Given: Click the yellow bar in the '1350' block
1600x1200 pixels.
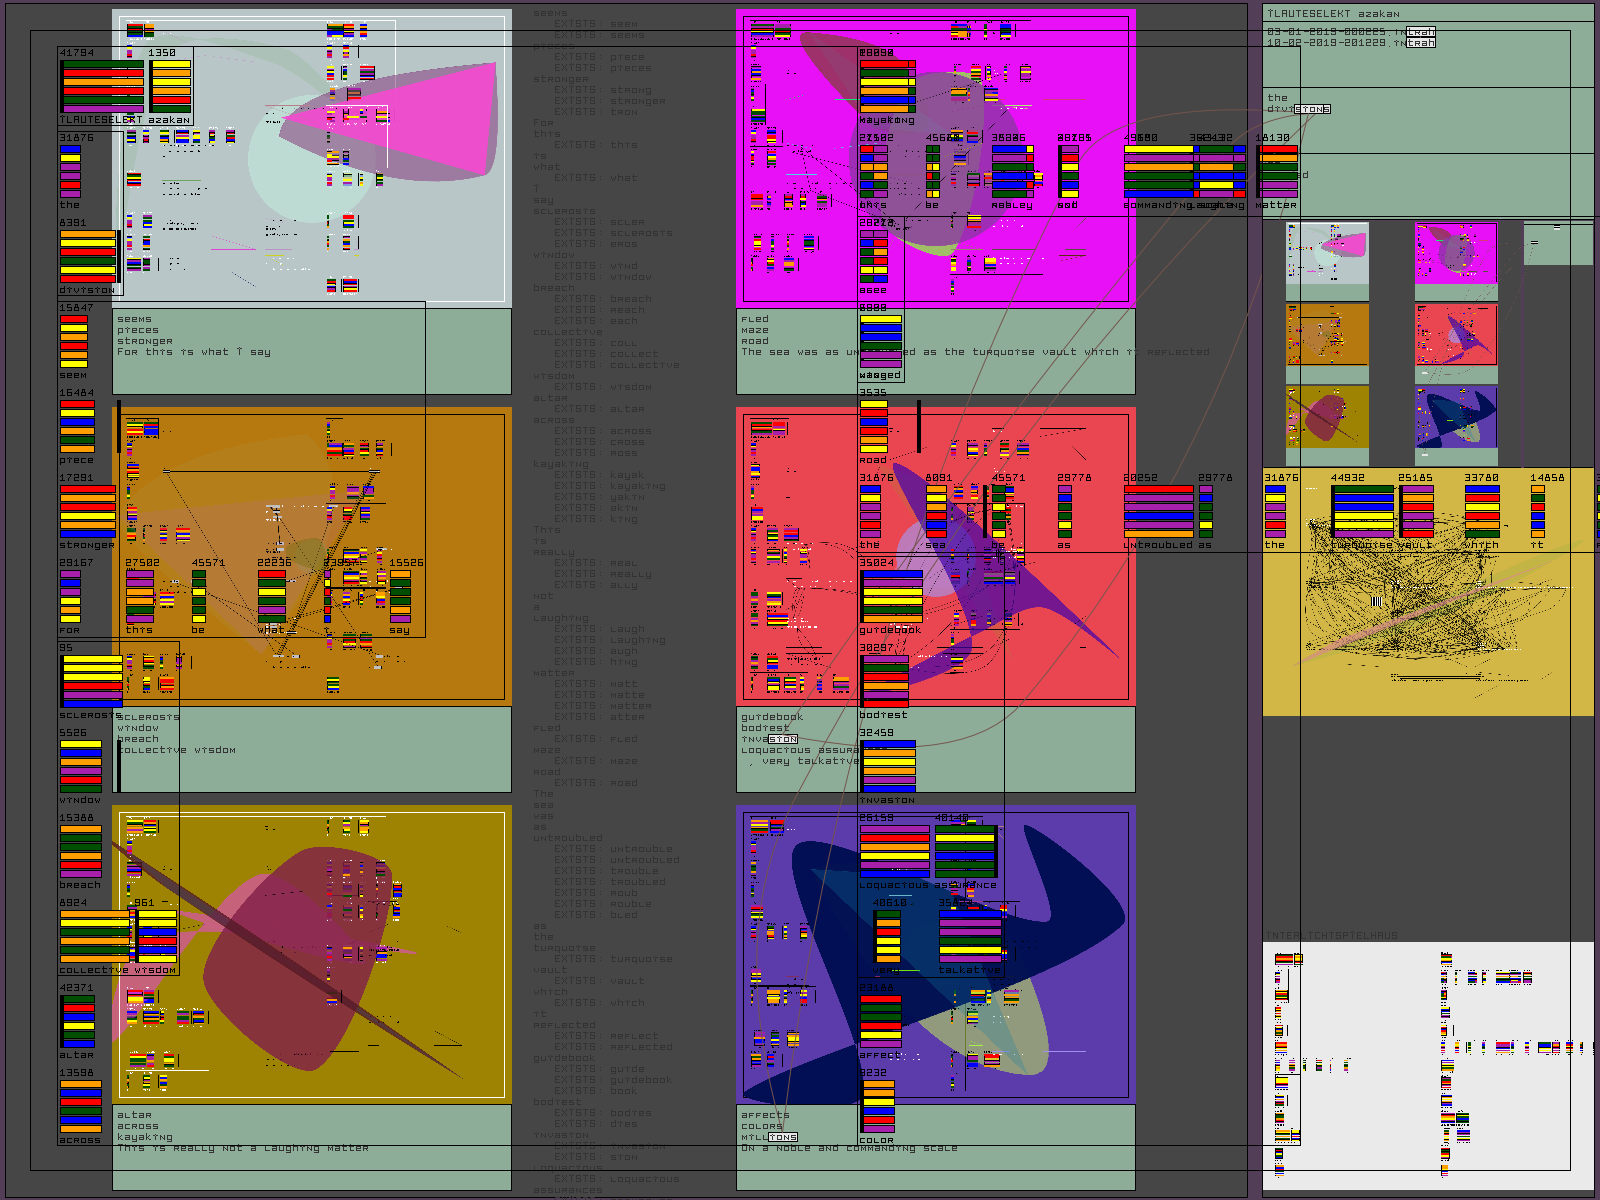Looking at the screenshot, I should point(171,67).
